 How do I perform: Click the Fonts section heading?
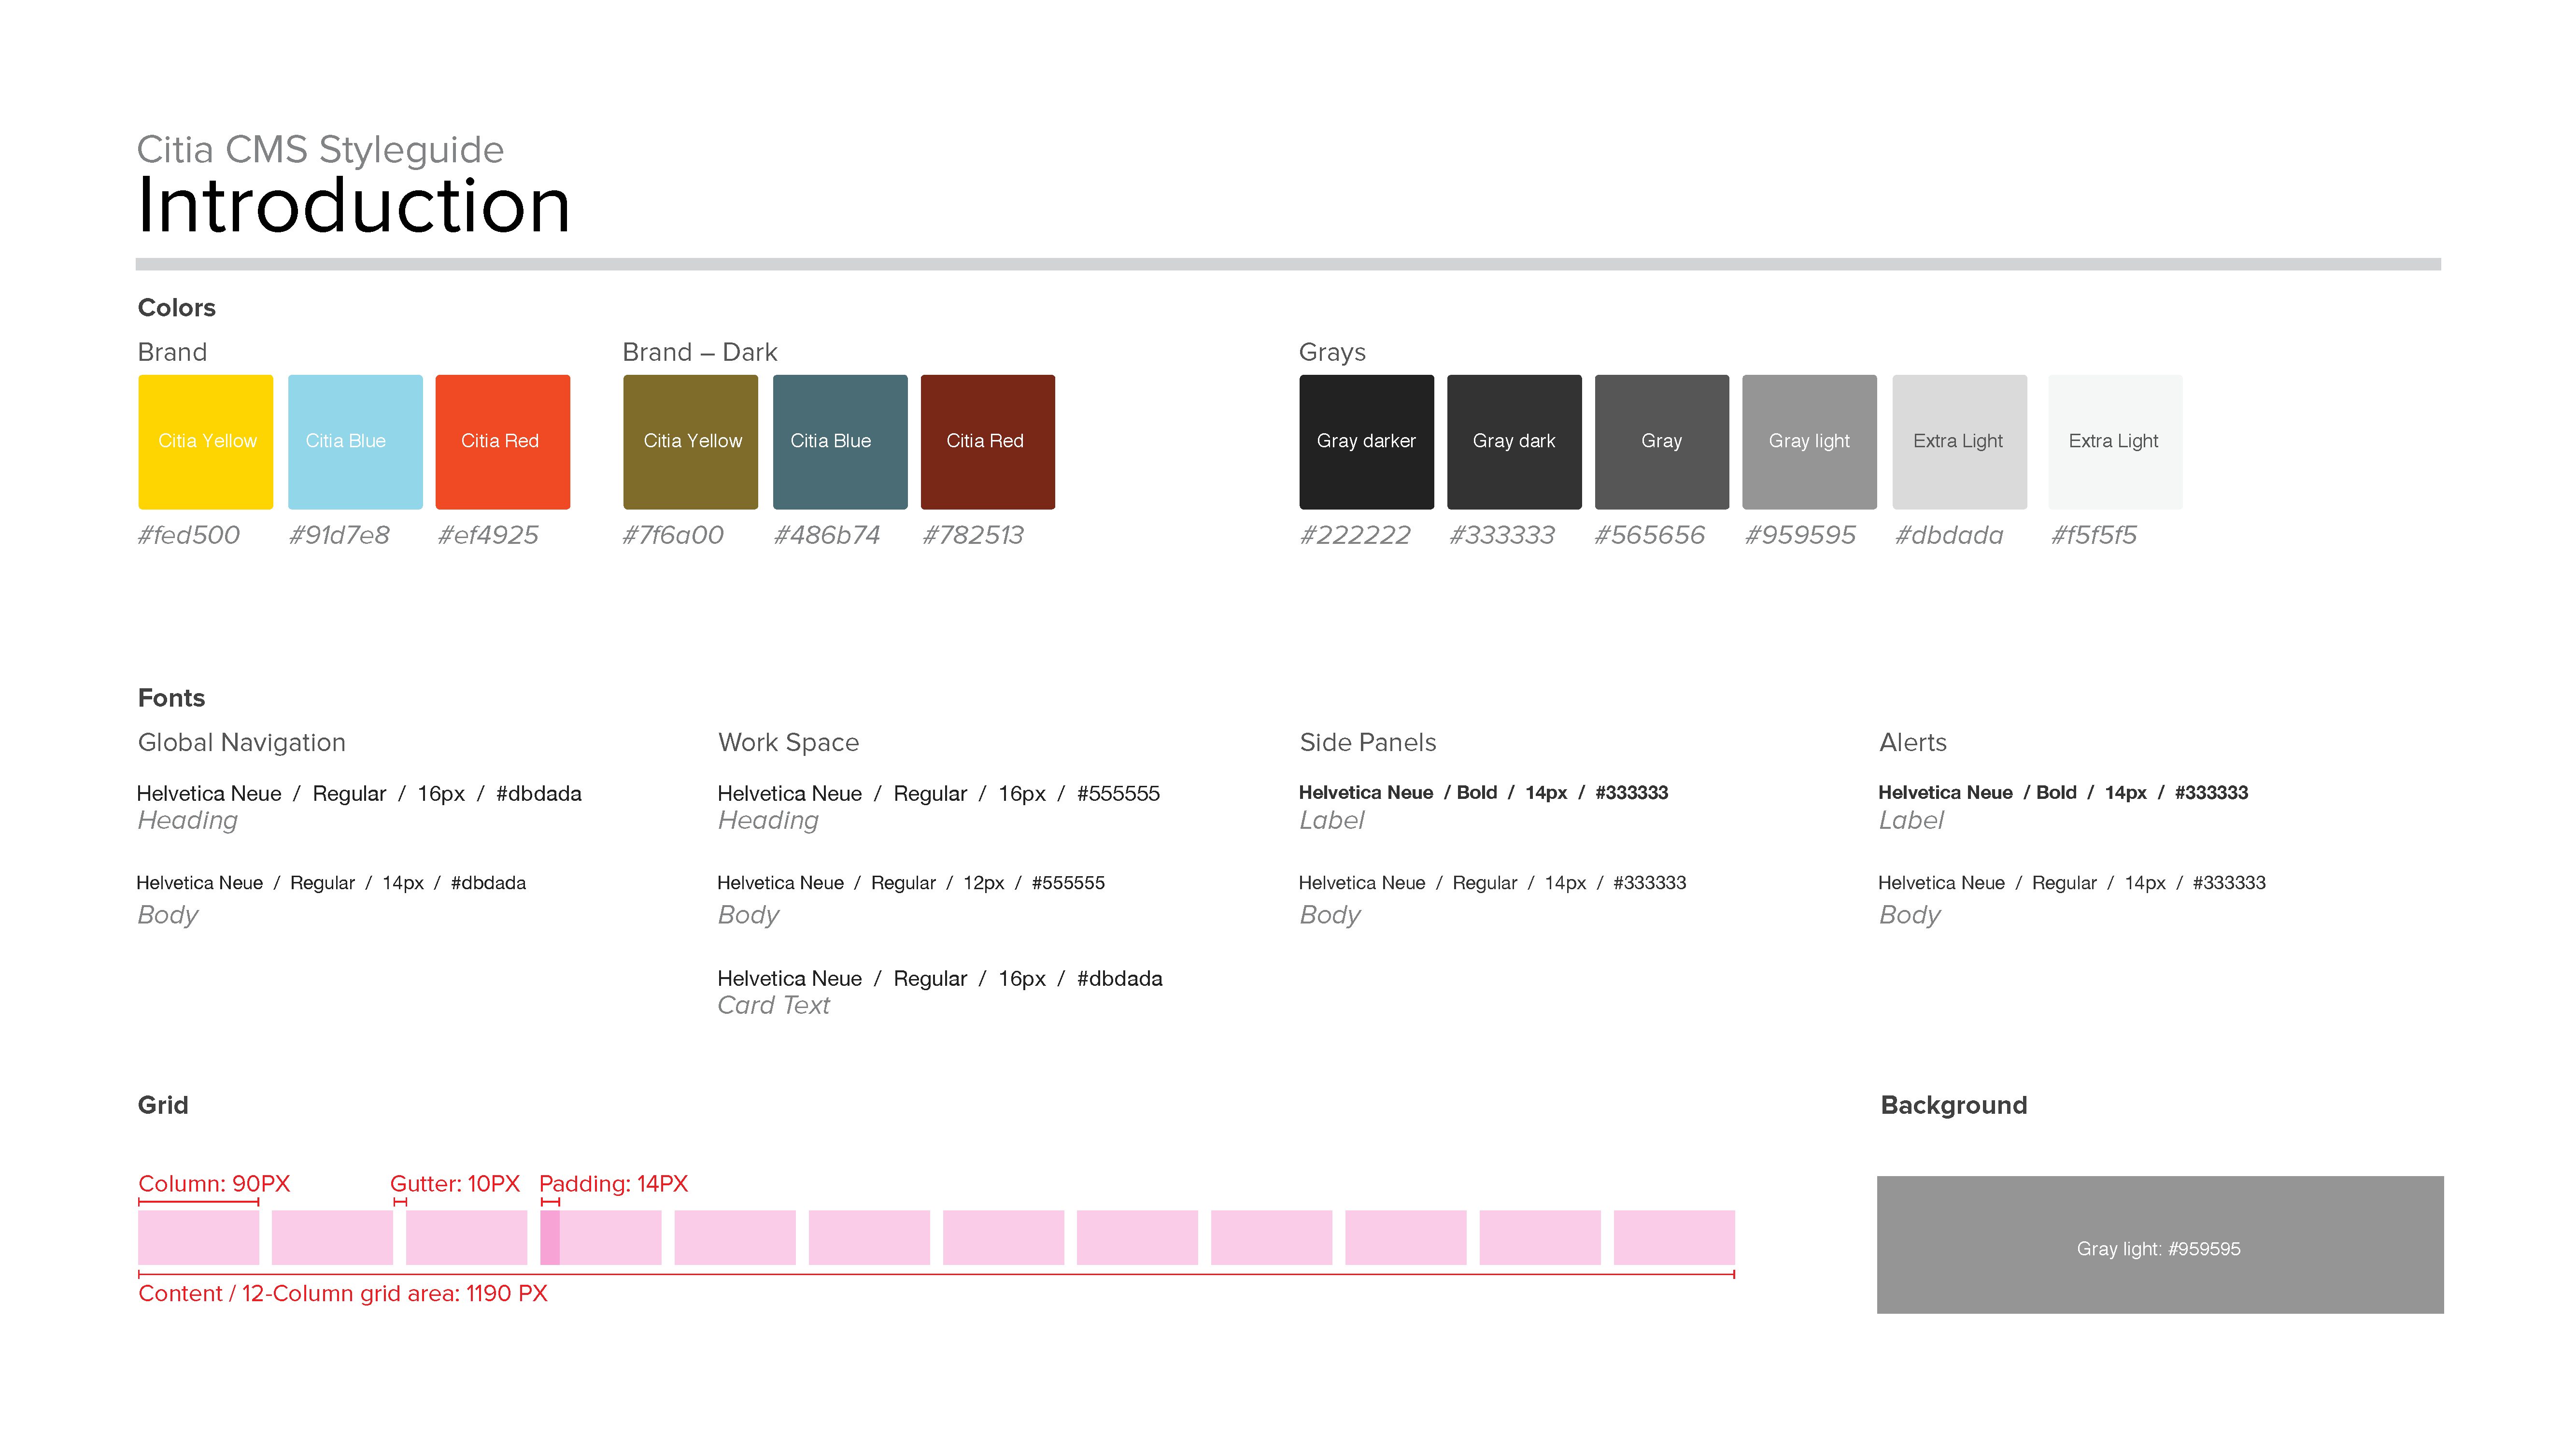coord(171,698)
